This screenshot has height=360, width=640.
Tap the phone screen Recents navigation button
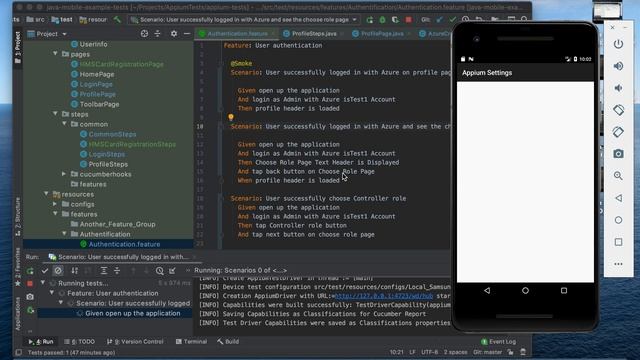[x=564, y=291]
